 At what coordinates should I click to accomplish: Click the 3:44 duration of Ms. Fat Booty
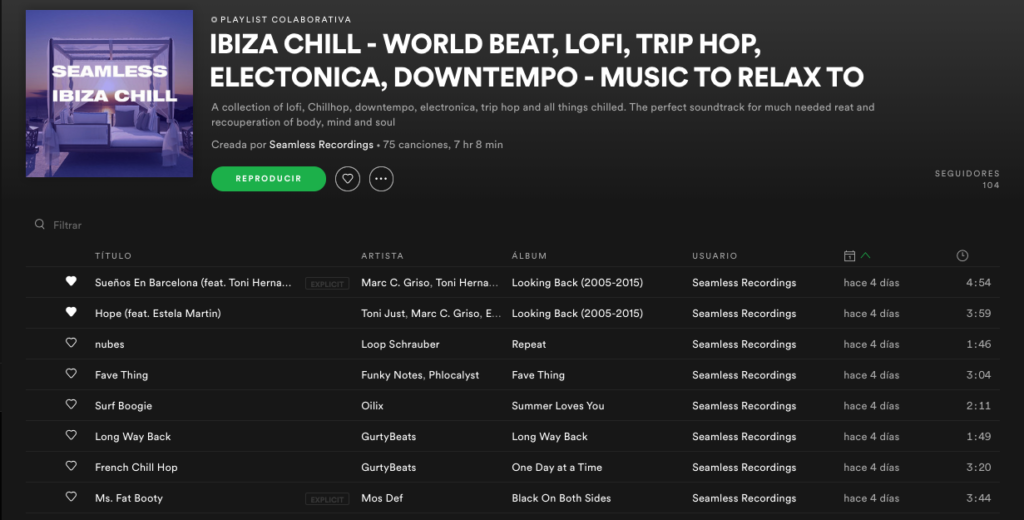tap(978, 498)
